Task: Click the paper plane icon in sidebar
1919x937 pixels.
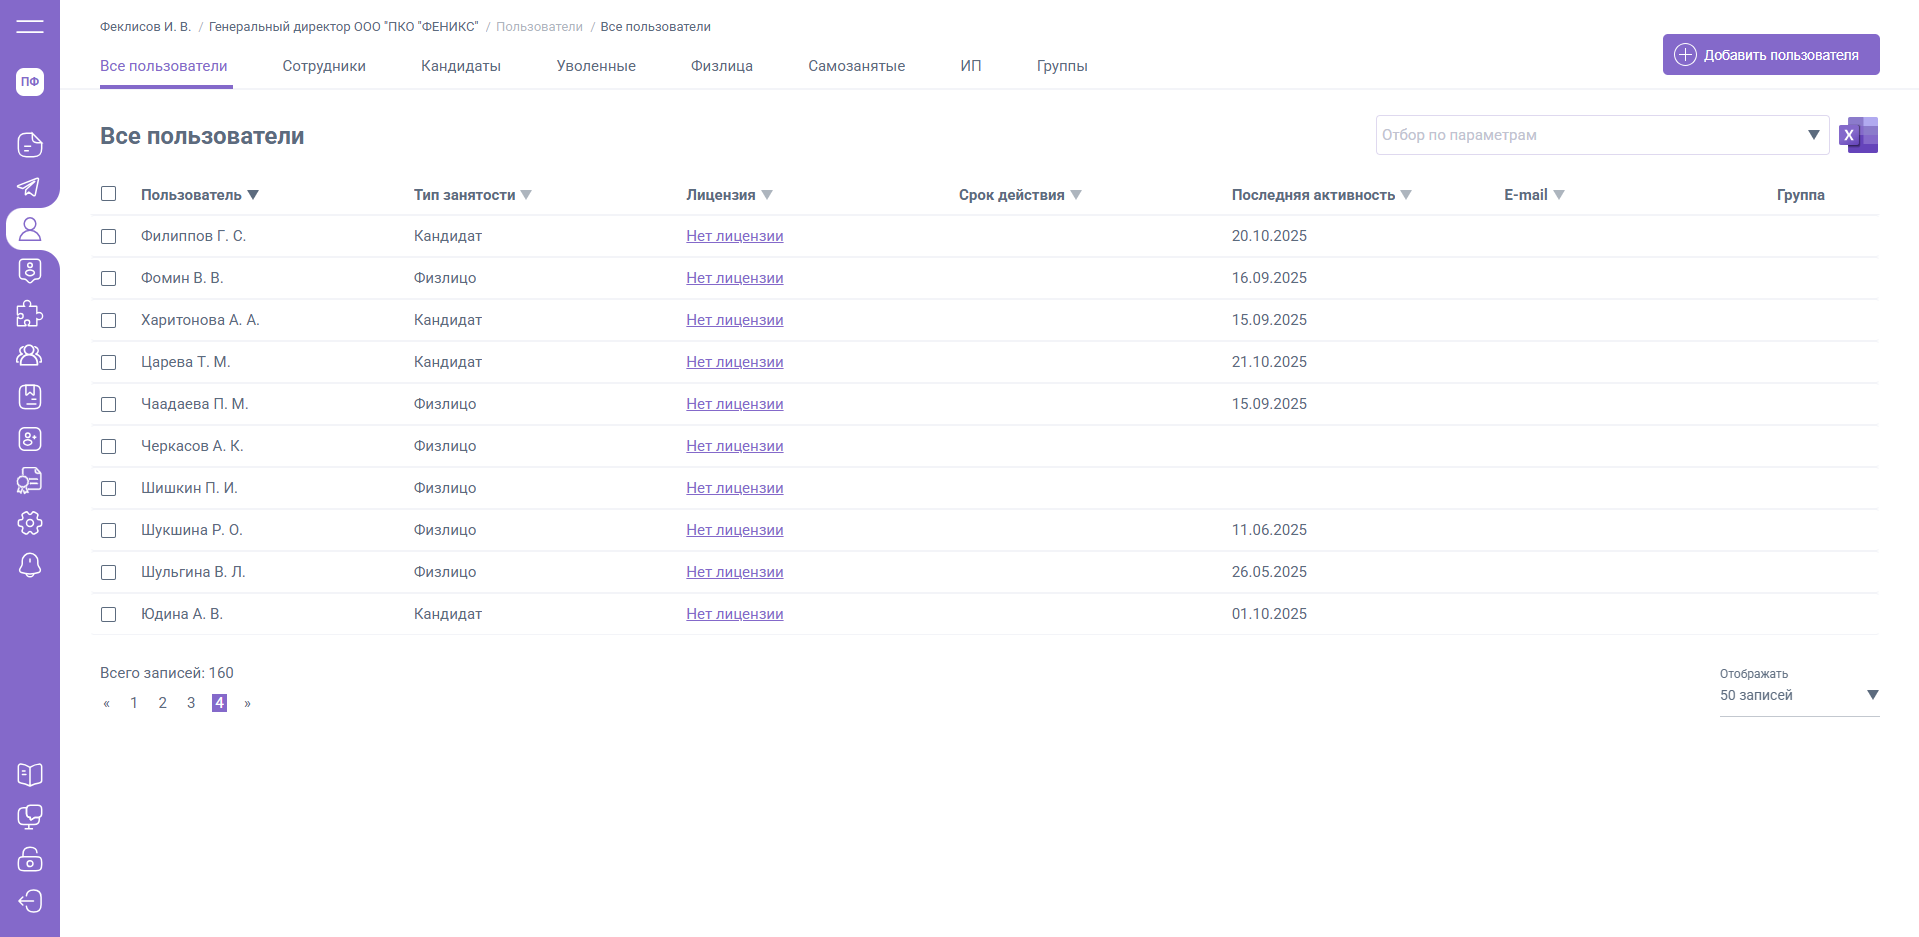Action: (30, 187)
